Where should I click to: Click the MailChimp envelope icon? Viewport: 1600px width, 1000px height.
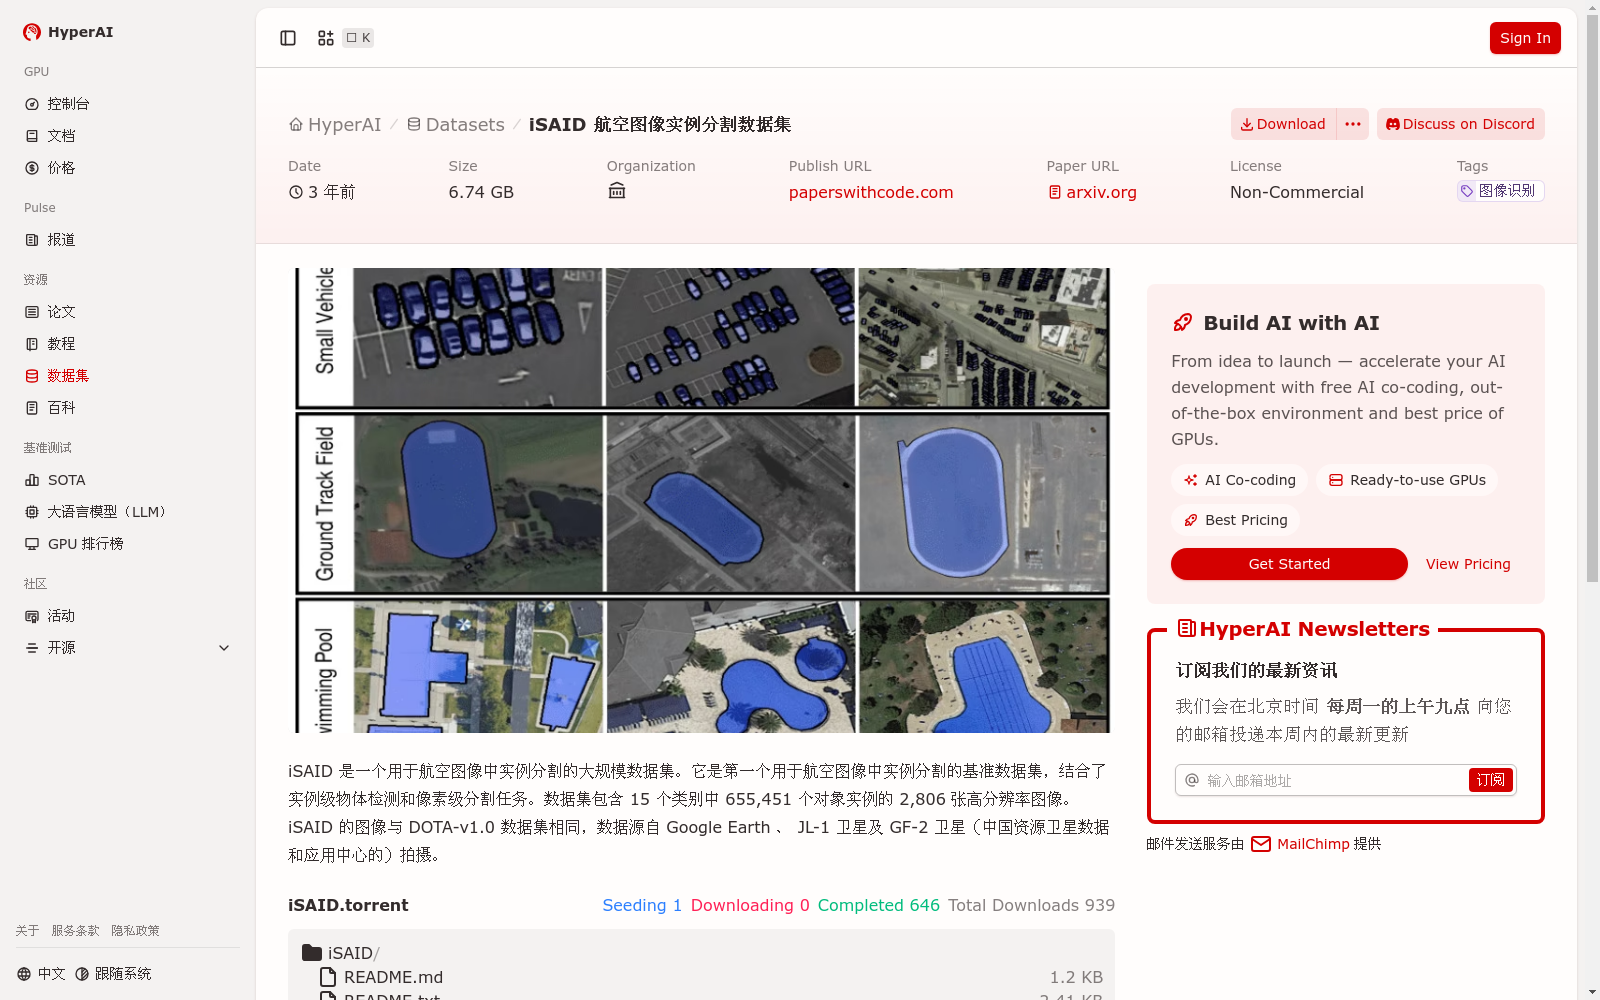click(1261, 844)
